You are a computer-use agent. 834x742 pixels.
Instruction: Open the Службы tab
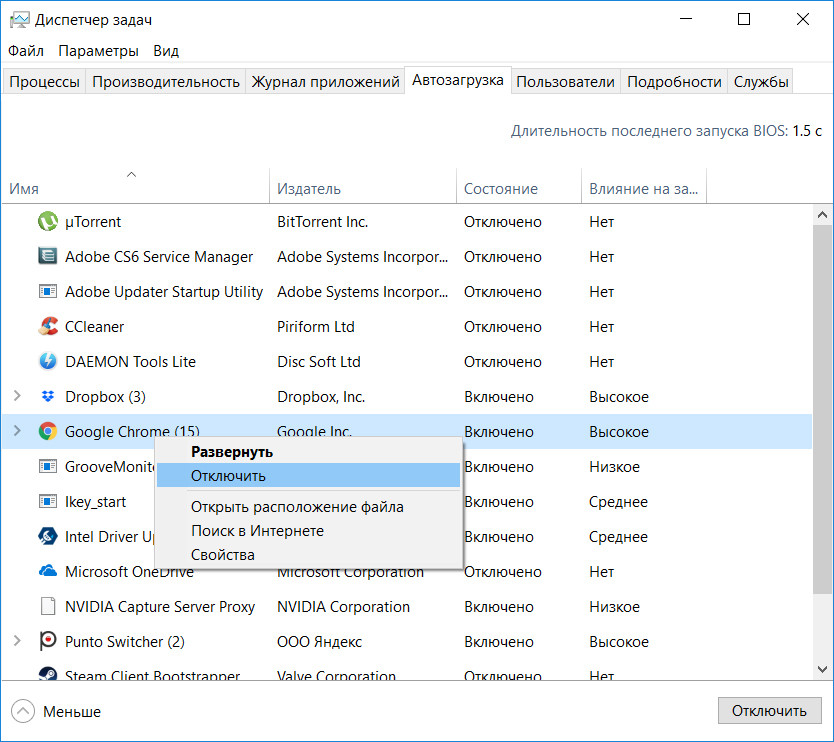[761, 82]
